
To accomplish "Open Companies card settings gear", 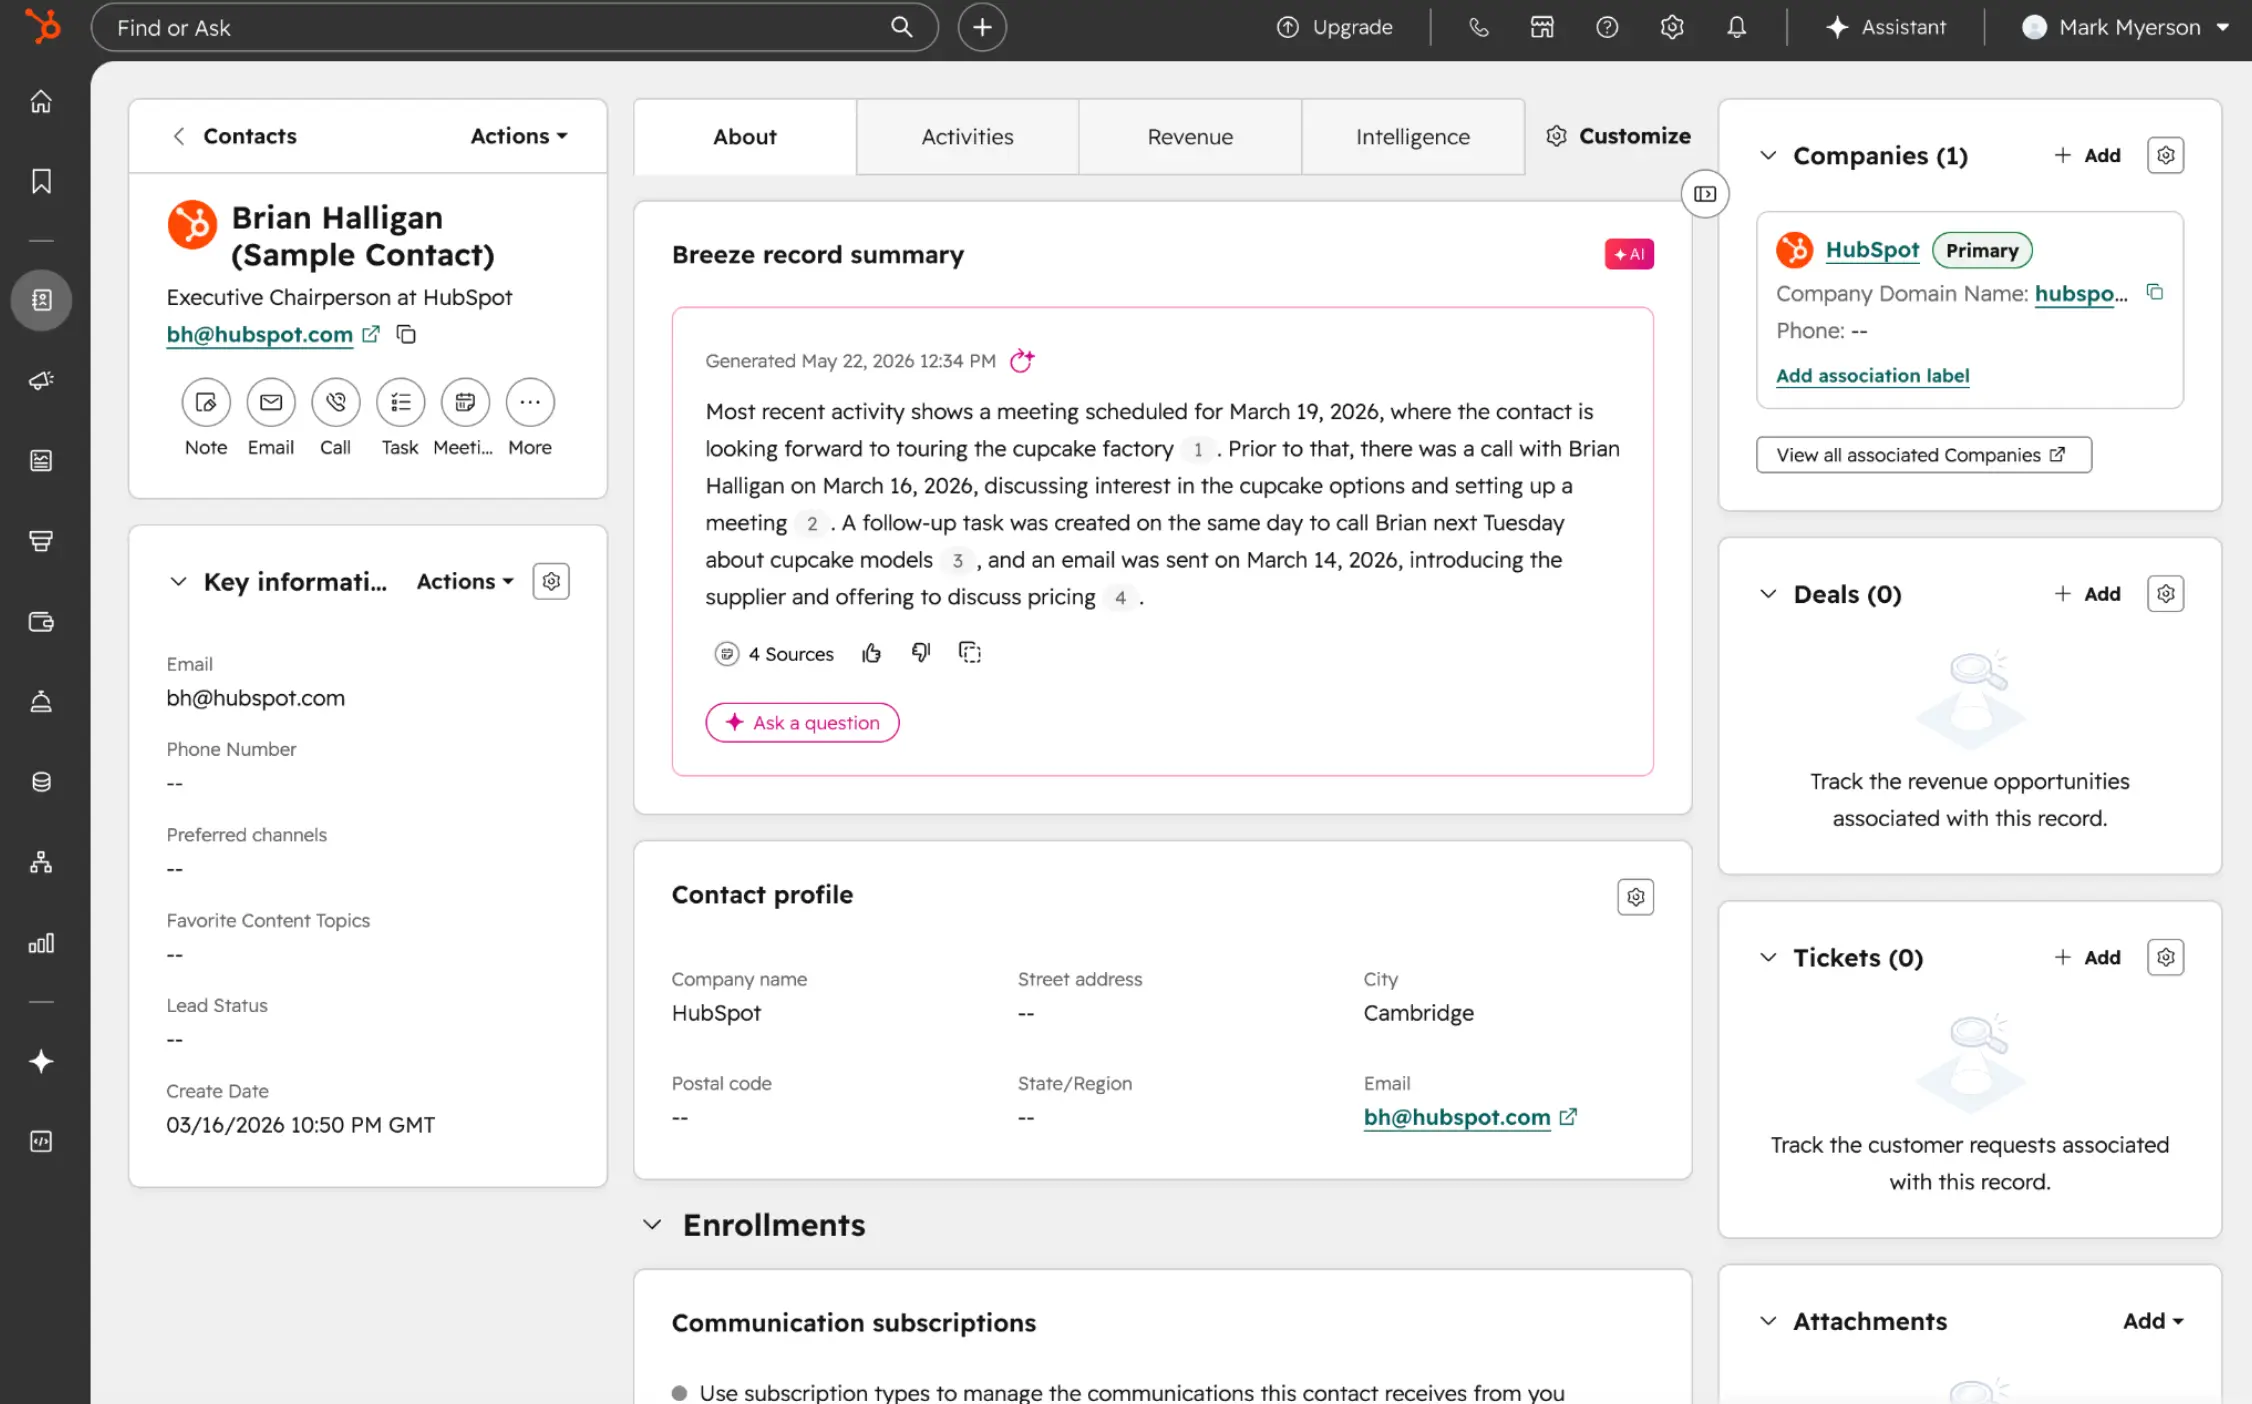I will coord(2165,155).
